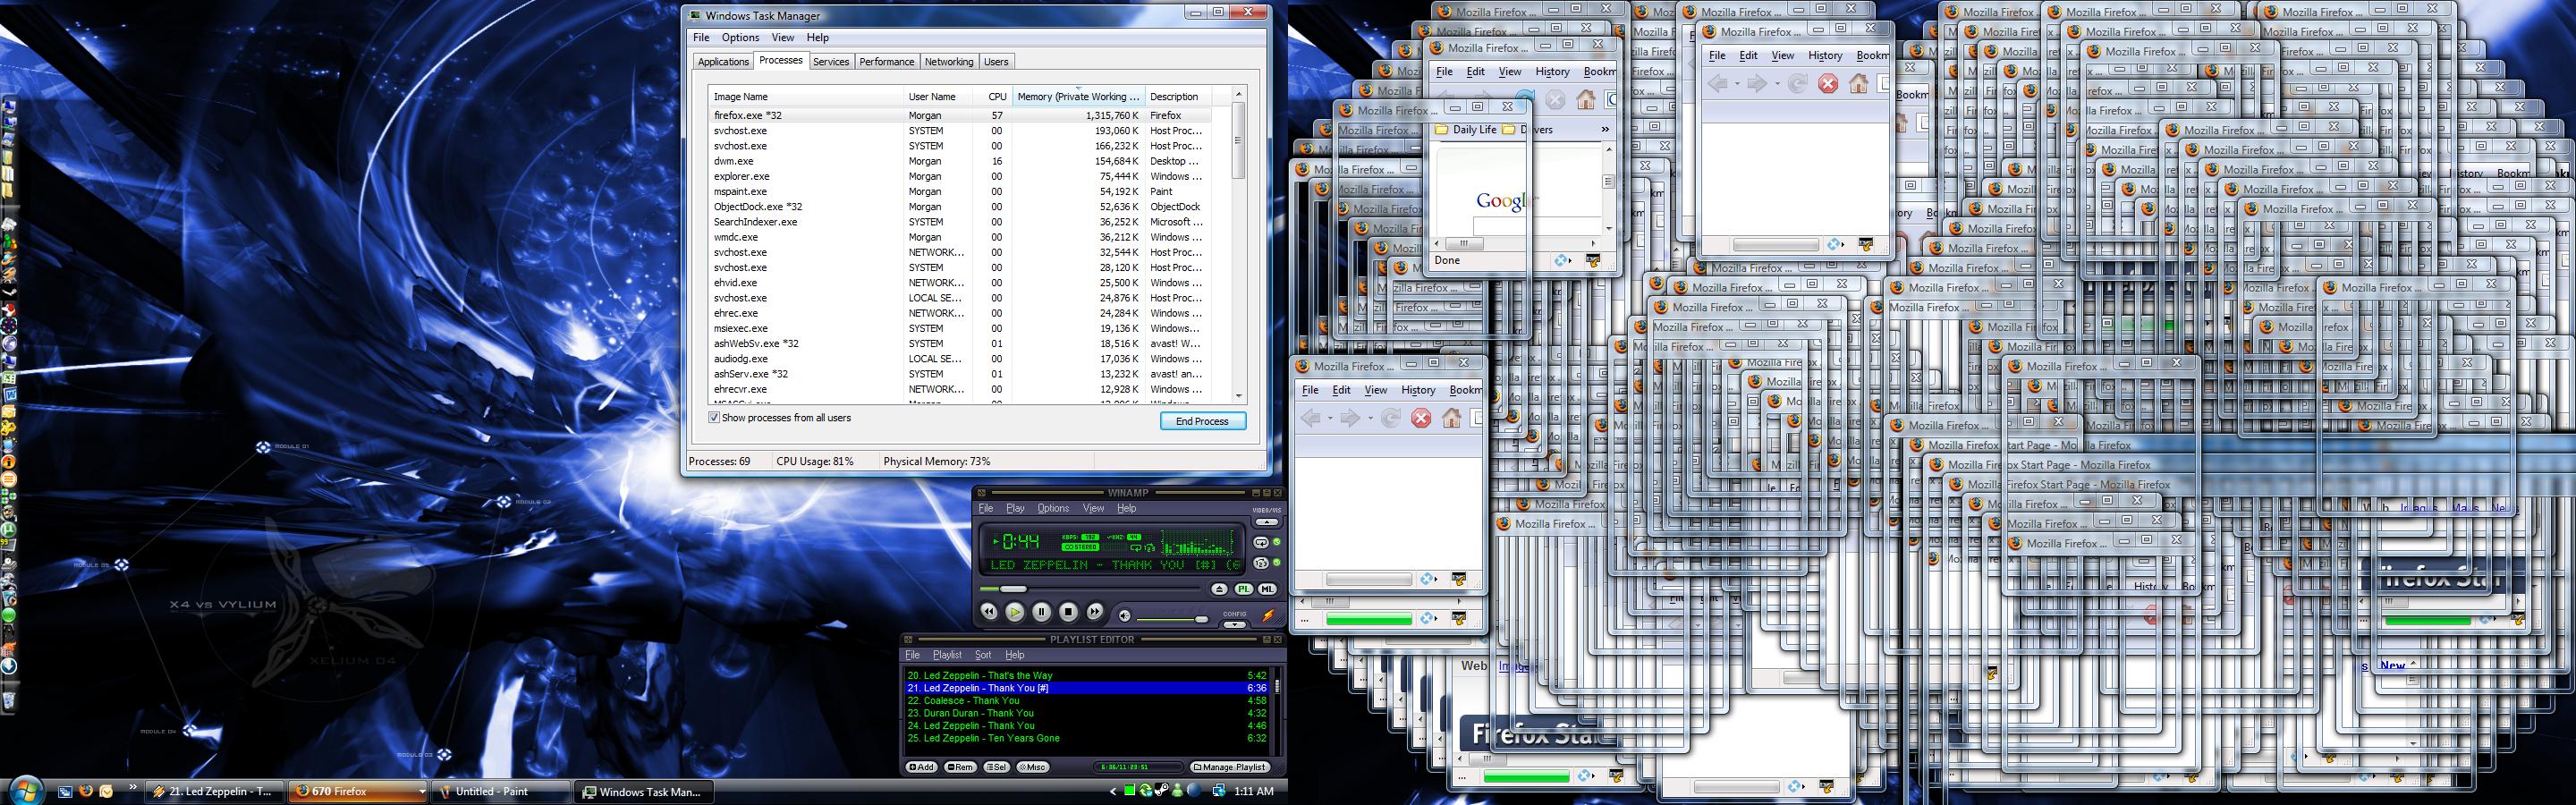Click Home icon in the Google Firefox window
Viewport: 2576px width, 805px height.
[x=1585, y=99]
